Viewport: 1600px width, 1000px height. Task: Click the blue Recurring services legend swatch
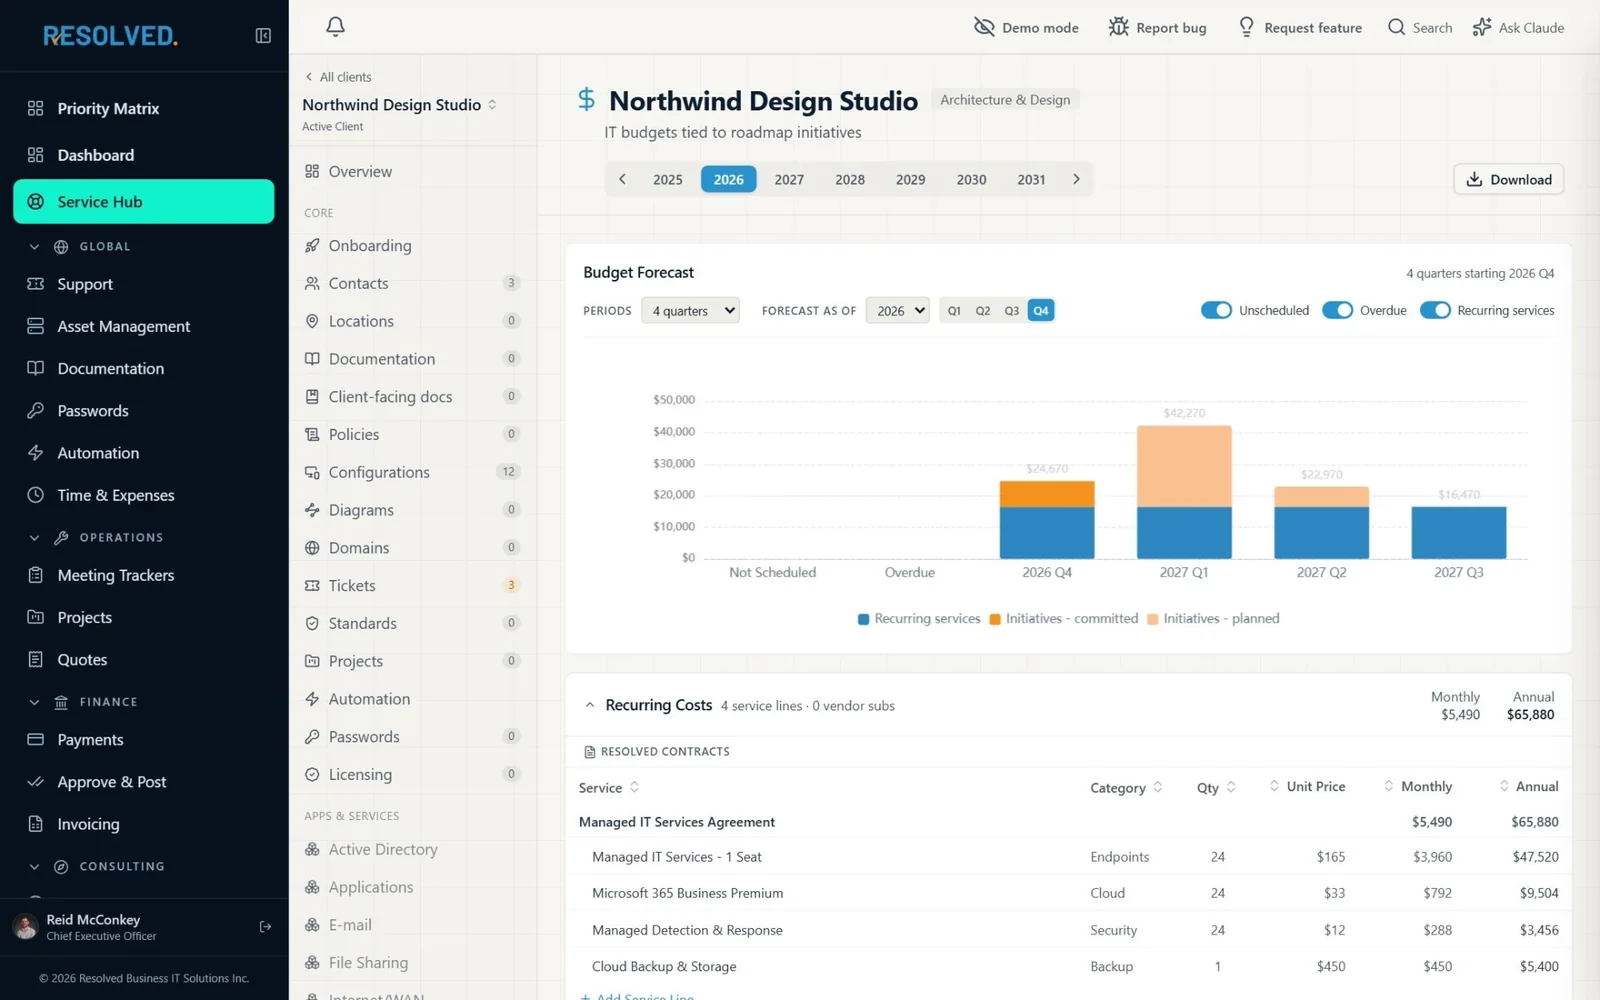(863, 619)
